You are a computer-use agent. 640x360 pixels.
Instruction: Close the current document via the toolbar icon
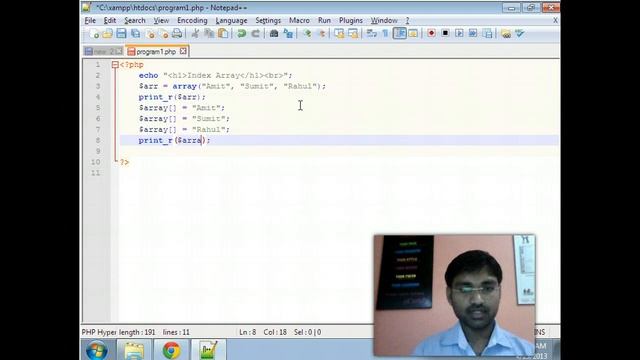pyautogui.click(x=150, y=34)
